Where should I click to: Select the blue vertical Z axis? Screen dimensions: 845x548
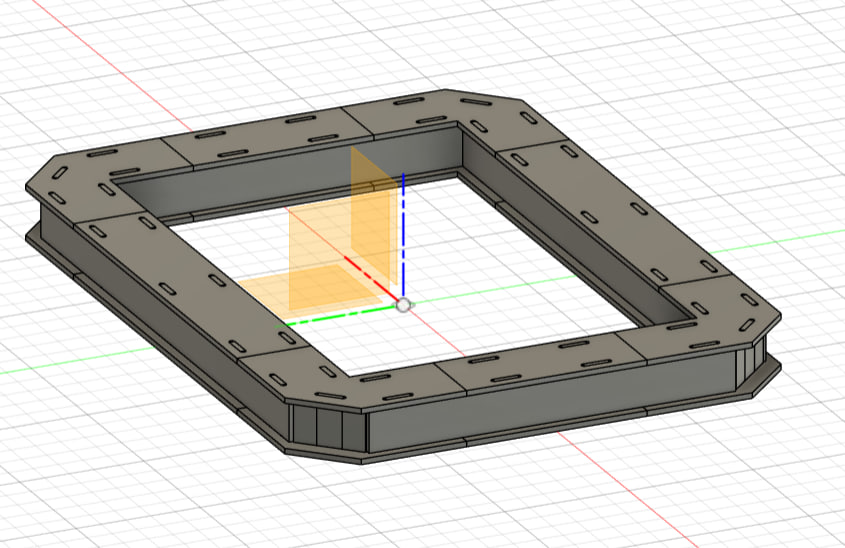[x=403, y=235]
